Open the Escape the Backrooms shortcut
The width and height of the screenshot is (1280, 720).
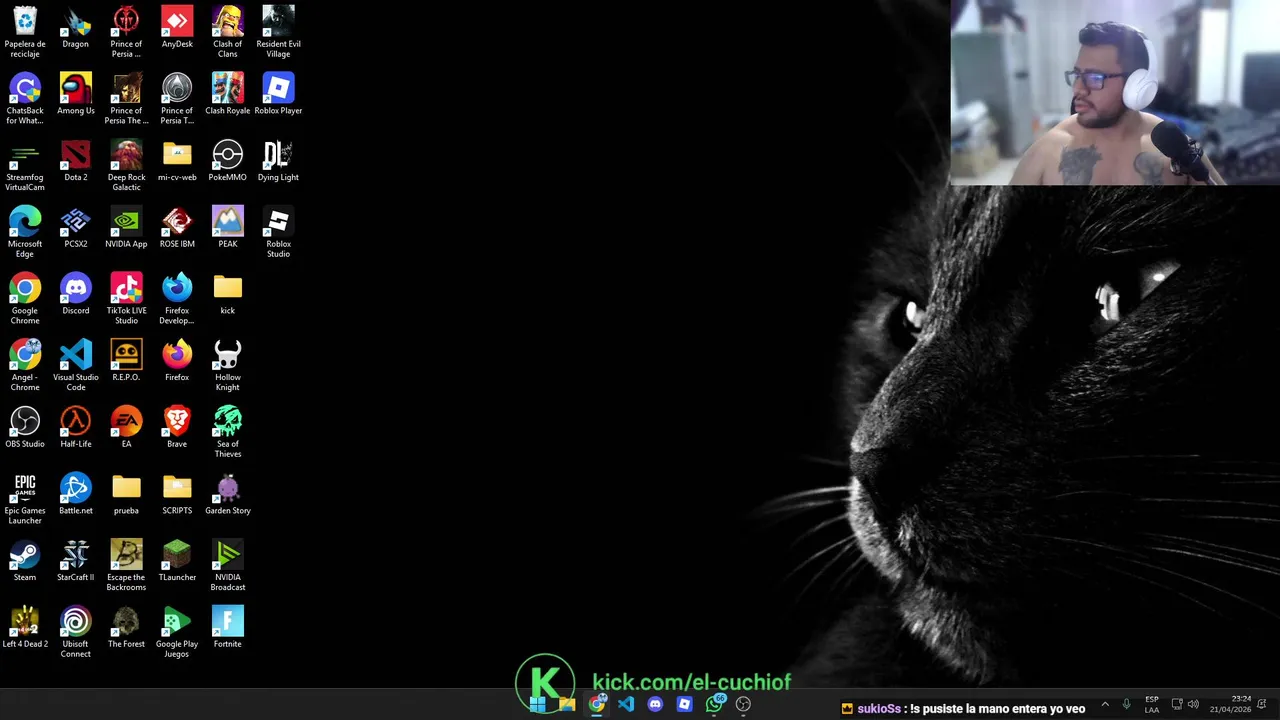pos(126,566)
